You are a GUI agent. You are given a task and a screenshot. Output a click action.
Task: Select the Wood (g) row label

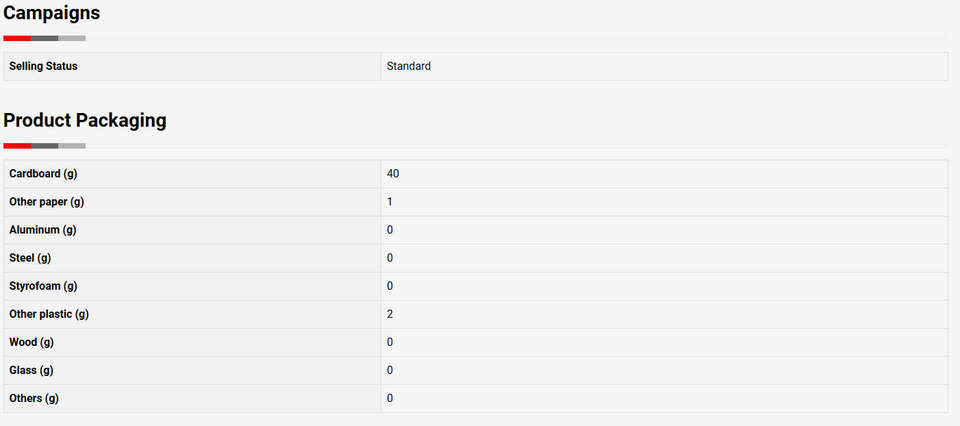click(31, 343)
